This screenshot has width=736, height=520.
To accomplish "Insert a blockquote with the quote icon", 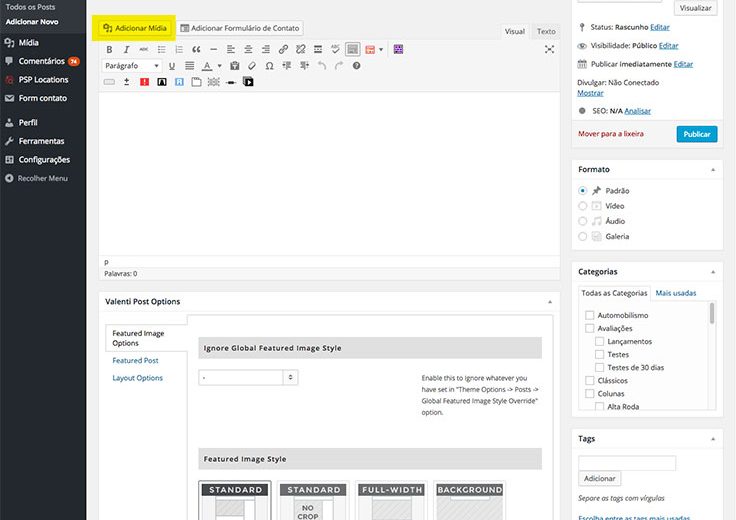I will (x=196, y=49).
